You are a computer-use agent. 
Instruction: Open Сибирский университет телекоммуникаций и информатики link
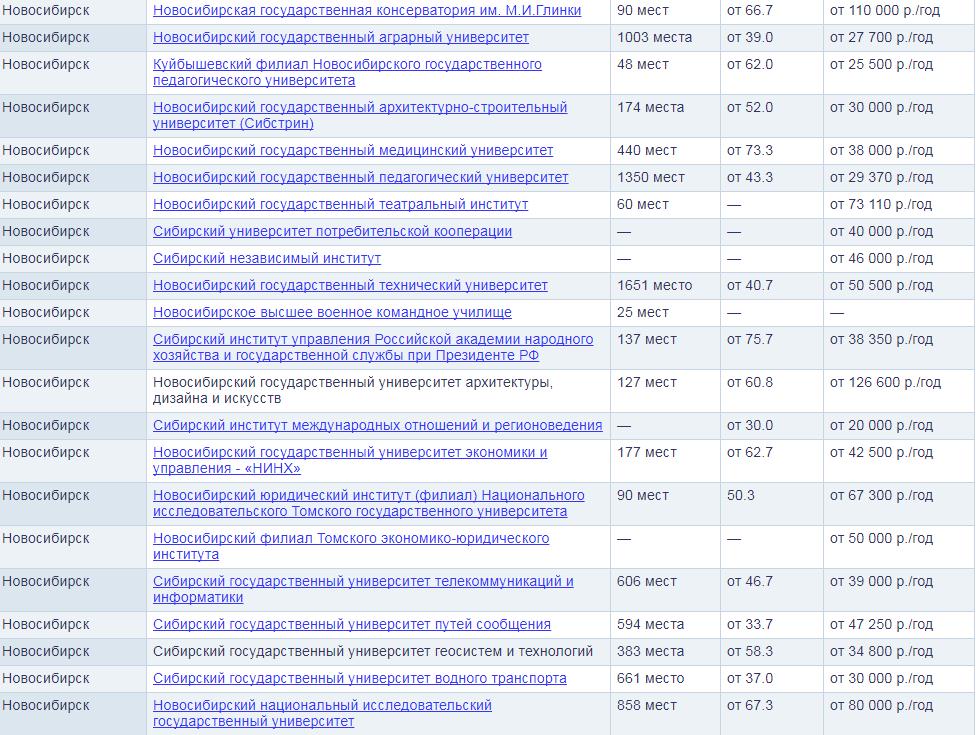pos(364,589)
